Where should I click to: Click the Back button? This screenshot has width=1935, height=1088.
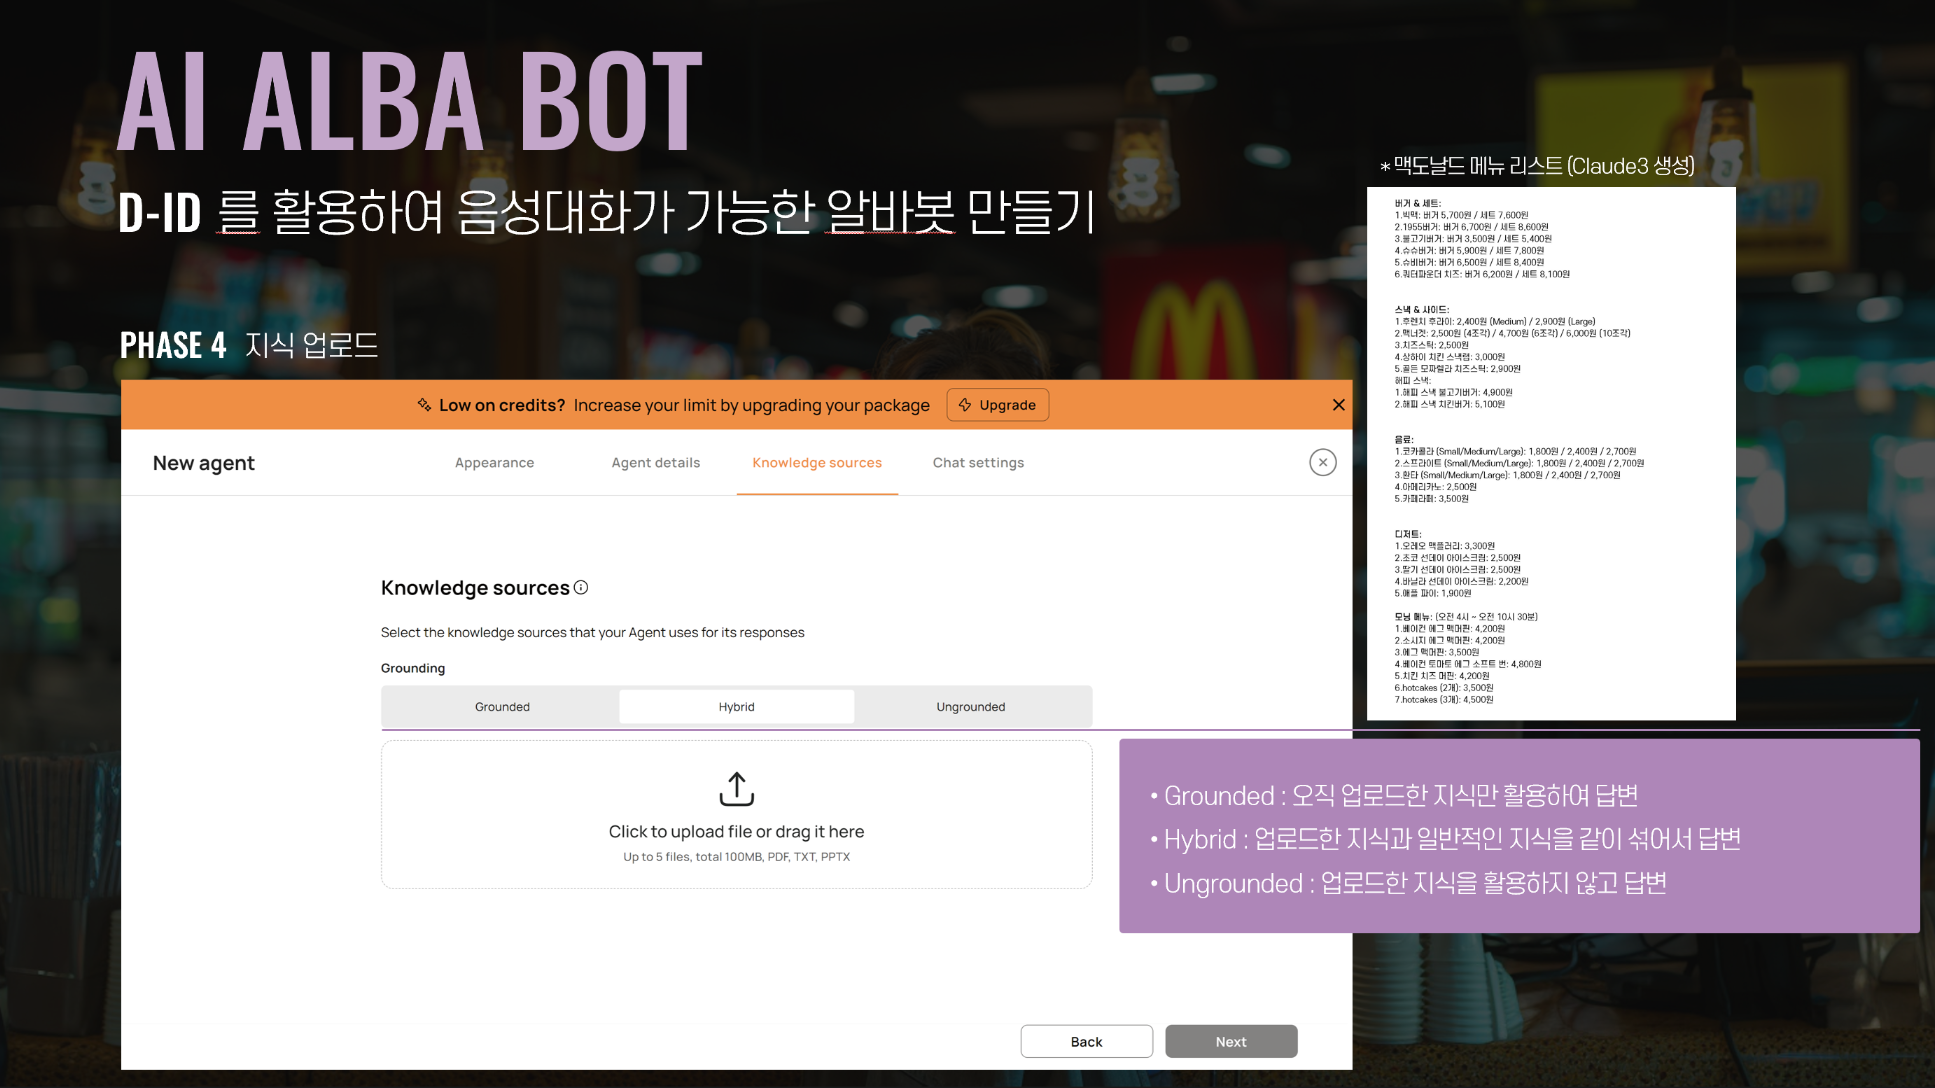1087,1041
